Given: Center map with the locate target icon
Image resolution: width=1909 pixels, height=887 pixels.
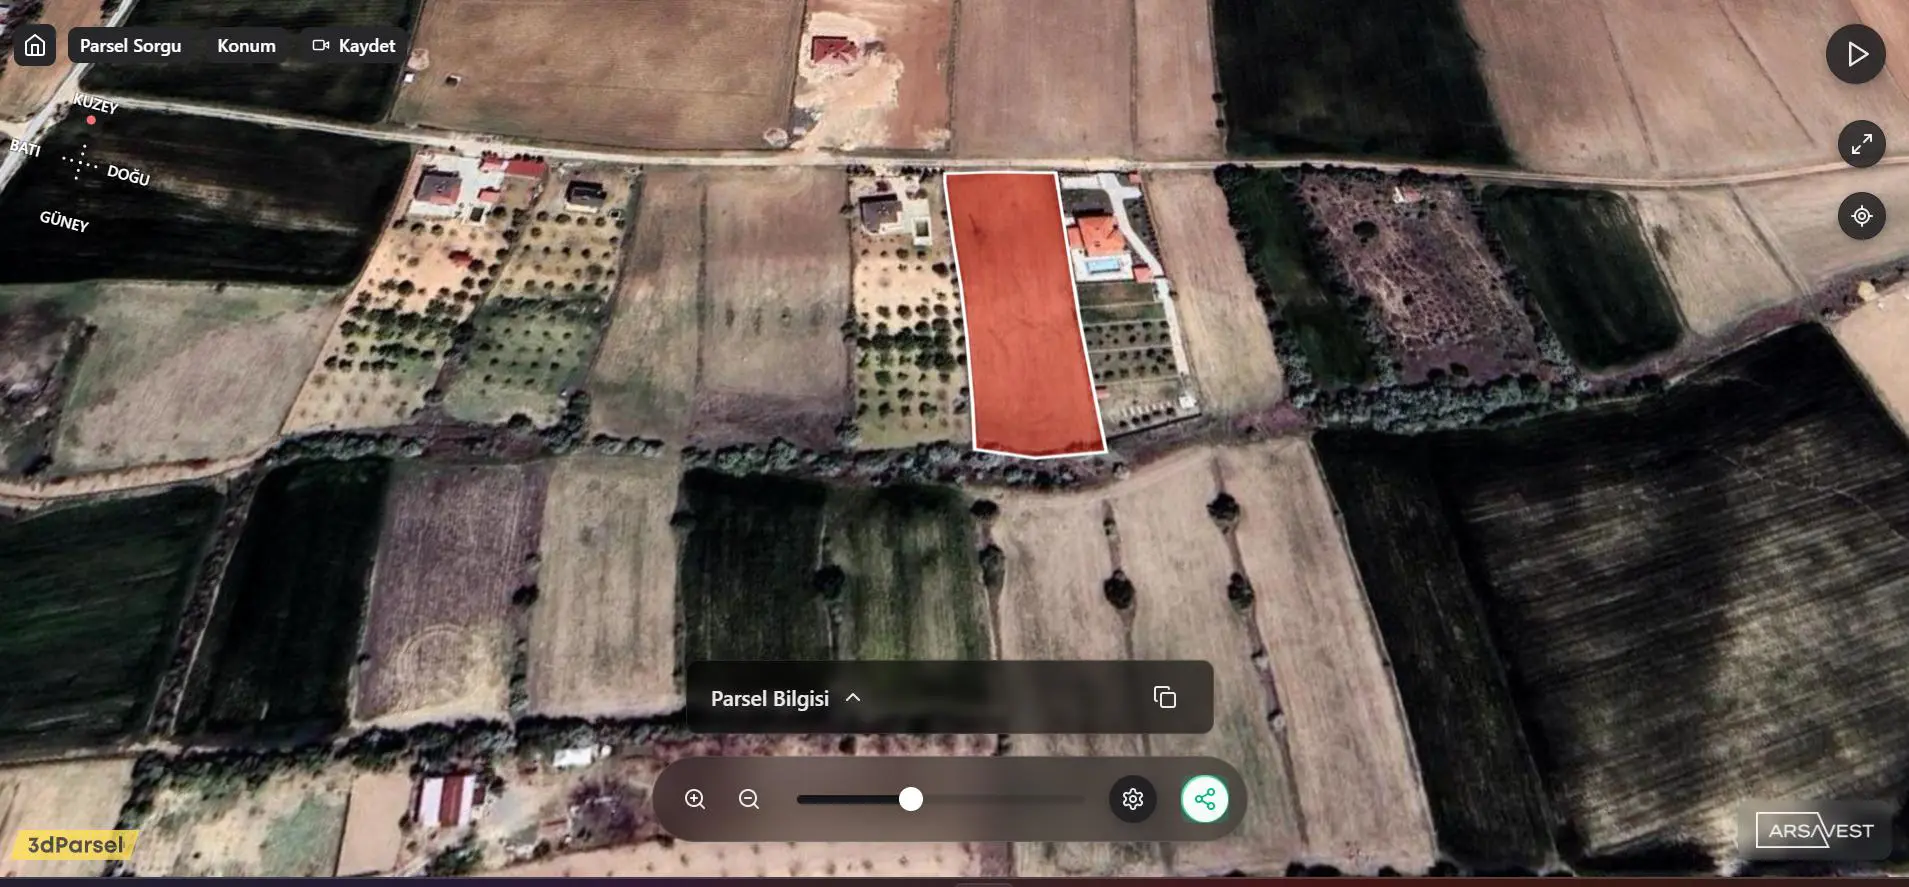Looking at the screenshot, I should click(x=1861, y=216).
